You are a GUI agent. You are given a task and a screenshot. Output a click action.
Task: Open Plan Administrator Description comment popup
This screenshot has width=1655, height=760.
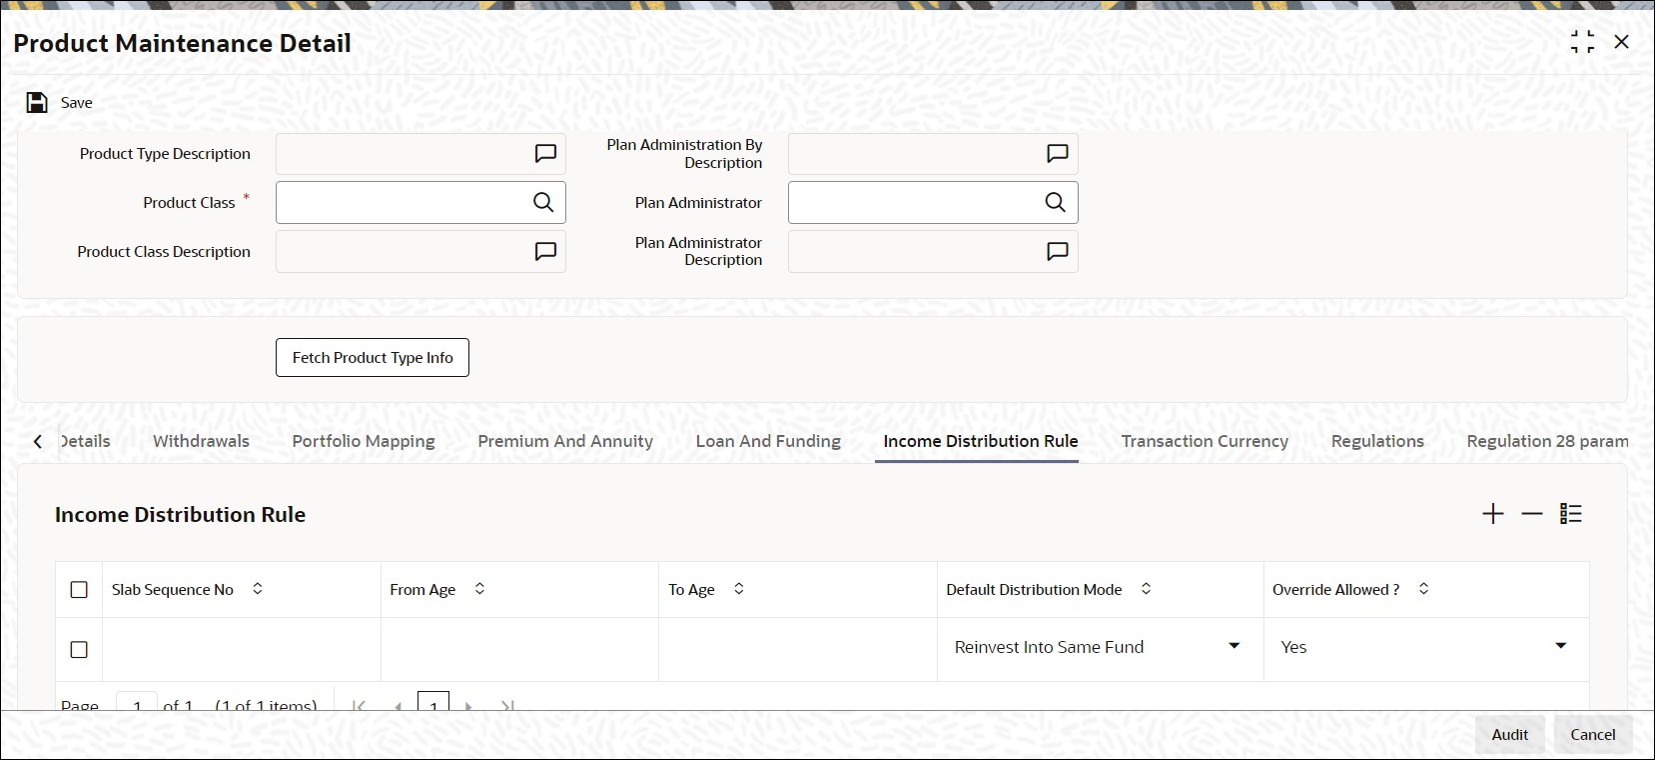pos(1057,251)
